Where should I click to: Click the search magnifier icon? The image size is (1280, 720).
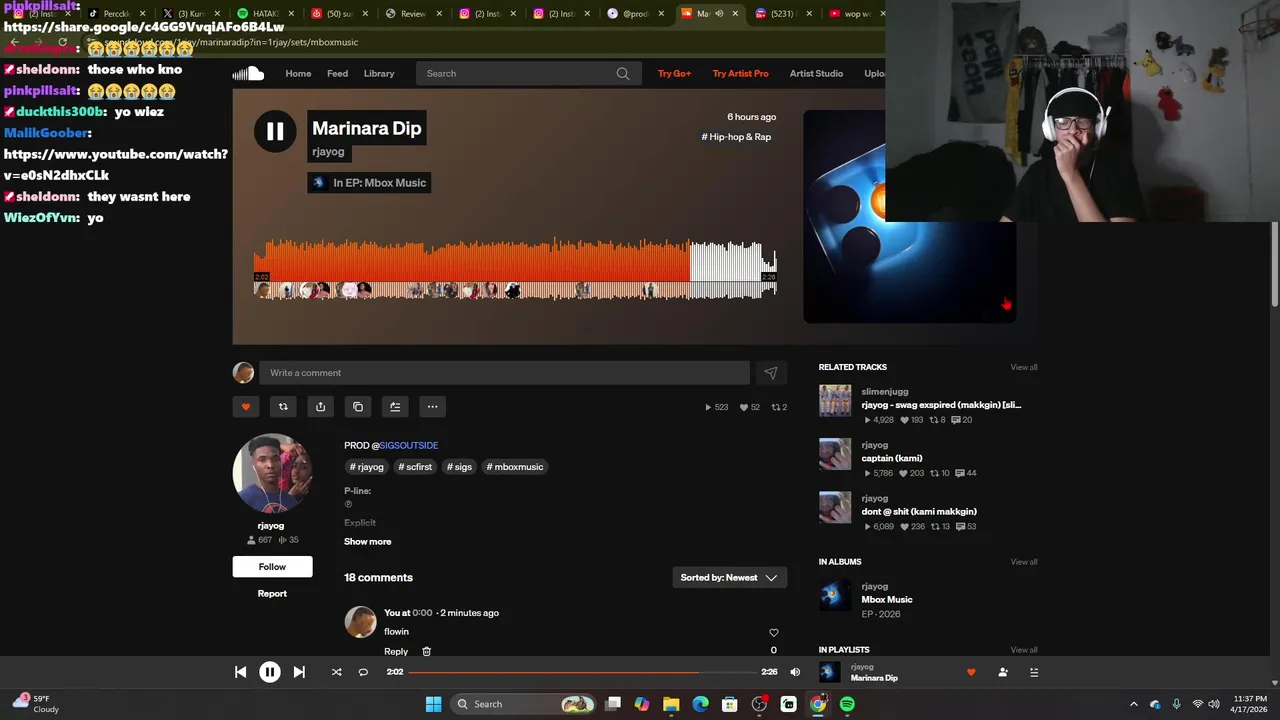(623, 73)
